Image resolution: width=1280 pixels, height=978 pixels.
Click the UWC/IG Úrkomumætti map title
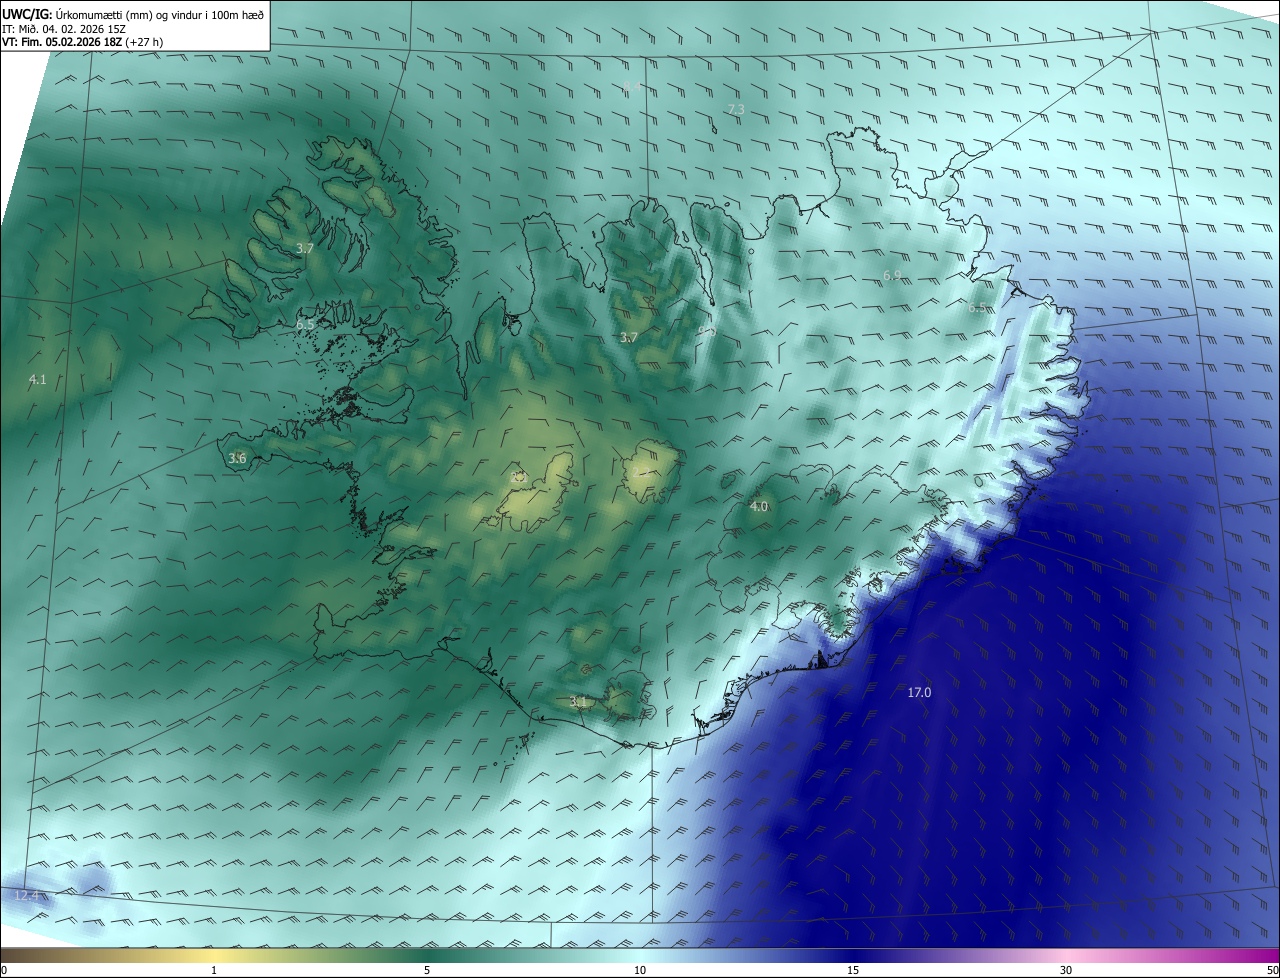click(133, 13)
